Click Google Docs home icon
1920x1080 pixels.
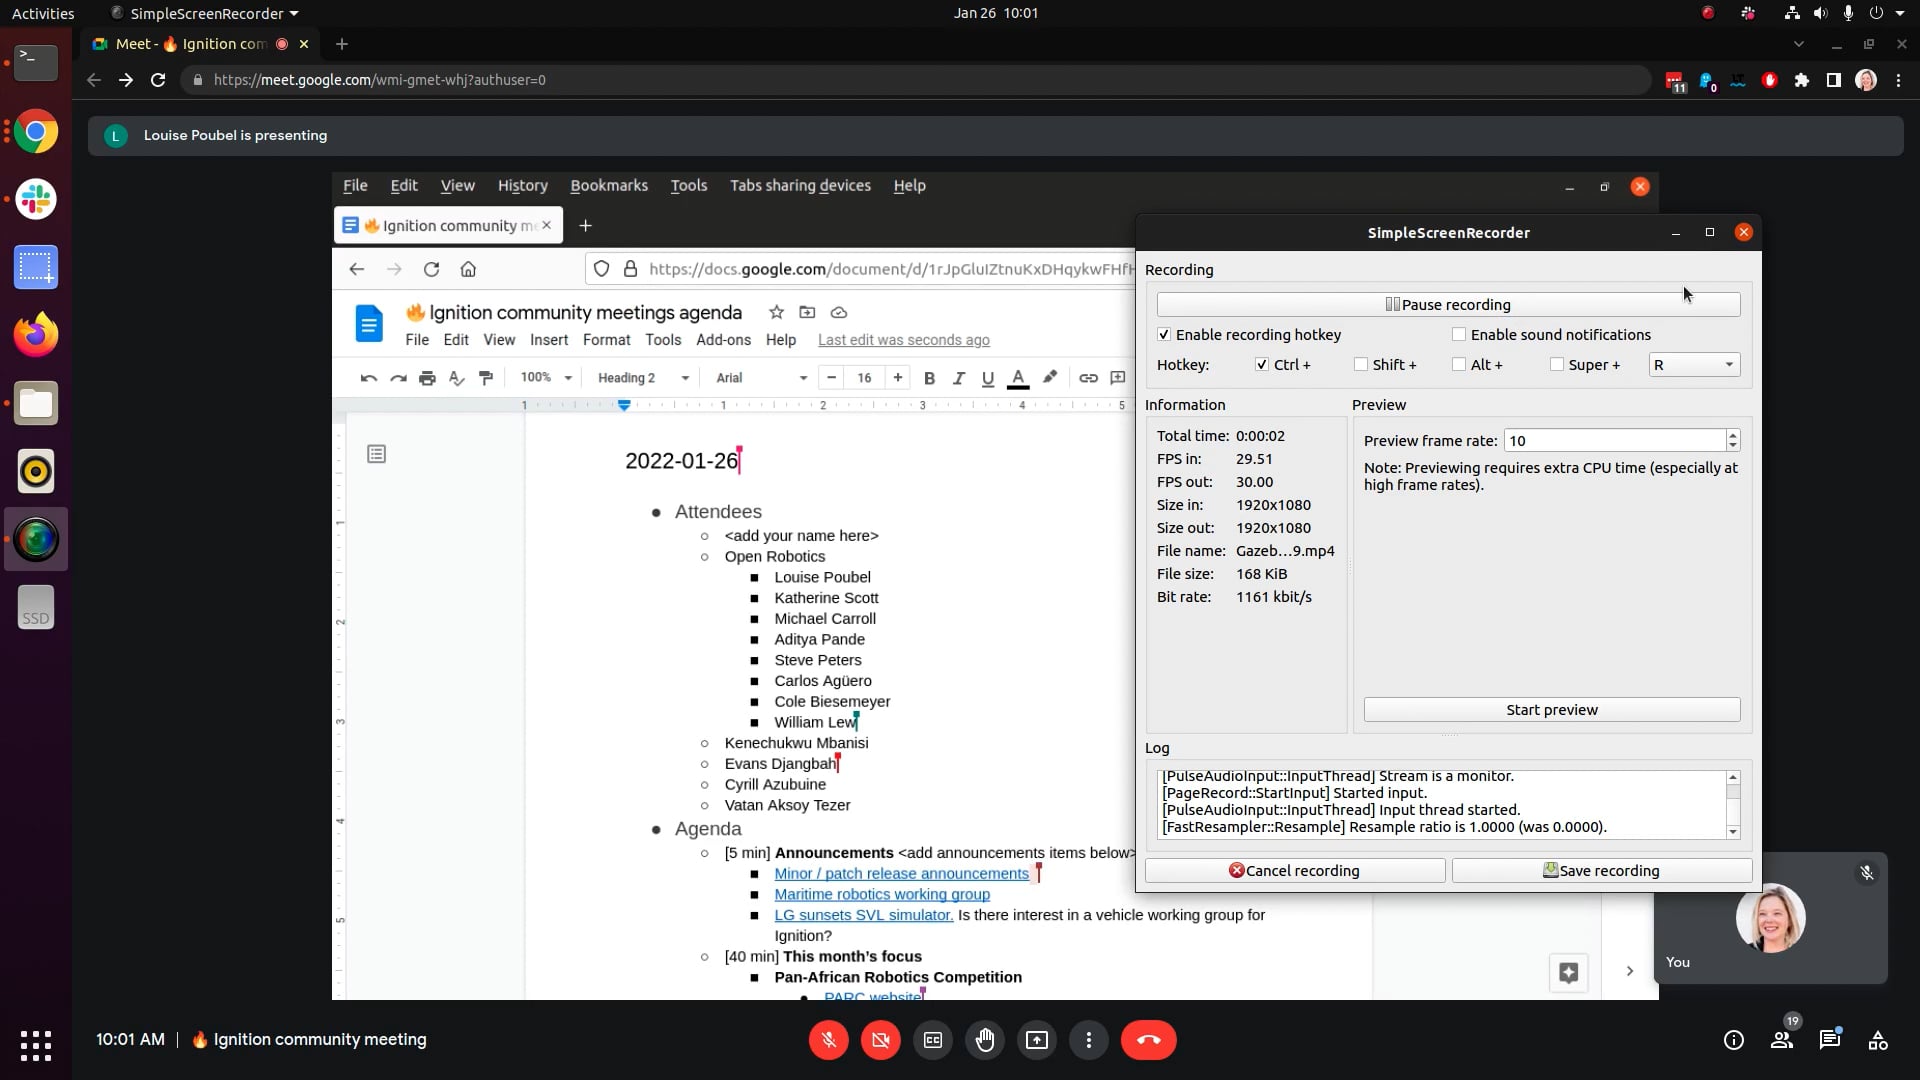(369, 324)
